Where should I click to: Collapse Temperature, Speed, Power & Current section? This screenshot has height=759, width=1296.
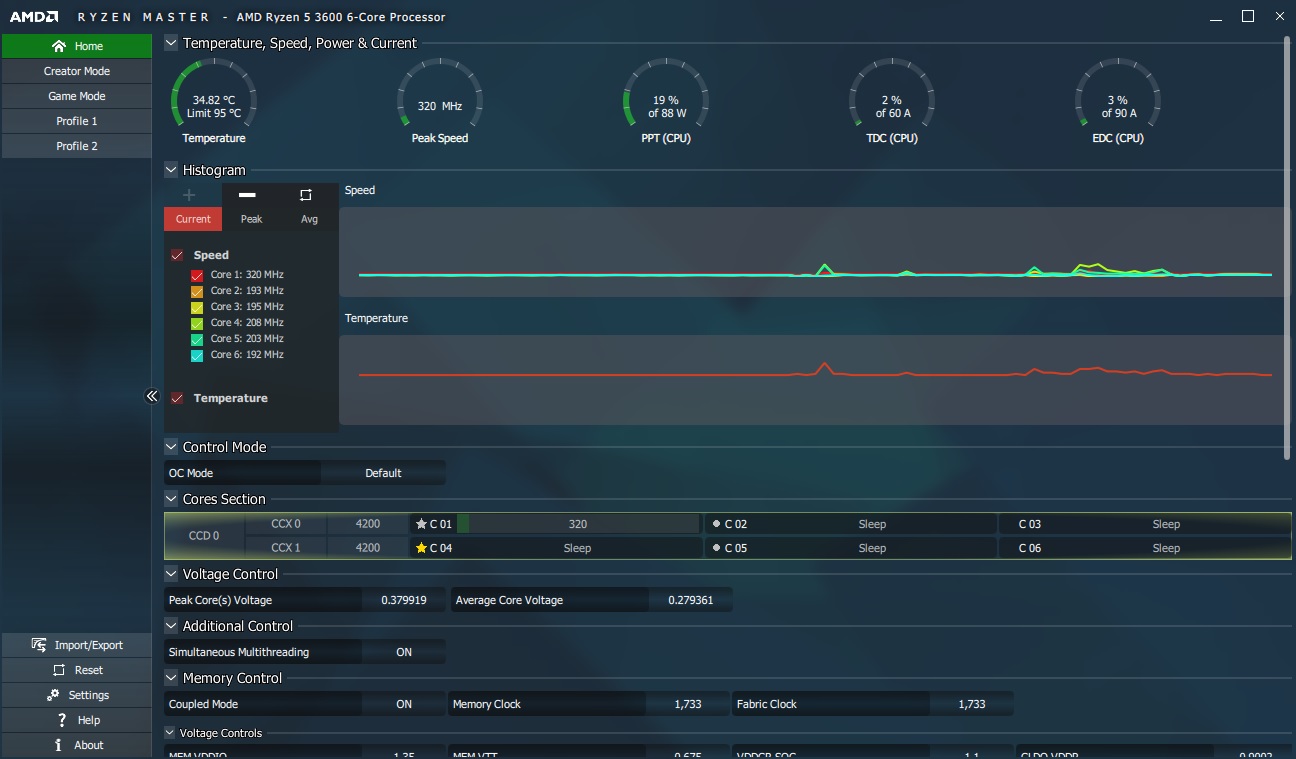coord(171,43)
